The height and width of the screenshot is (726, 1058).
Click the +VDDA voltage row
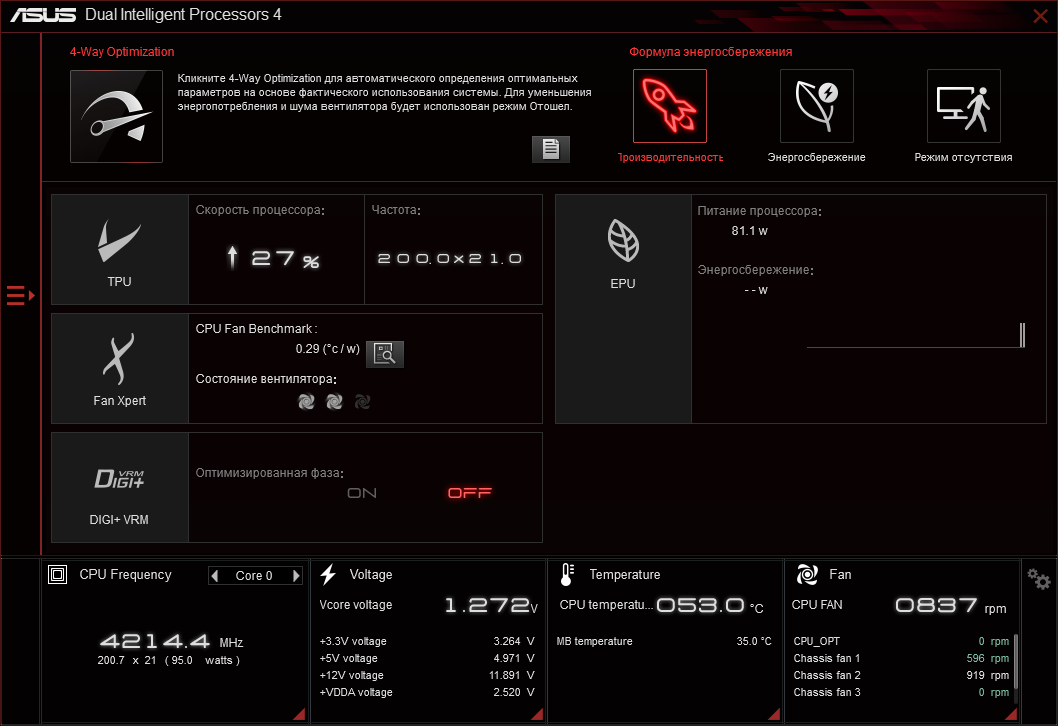(427, 692)
